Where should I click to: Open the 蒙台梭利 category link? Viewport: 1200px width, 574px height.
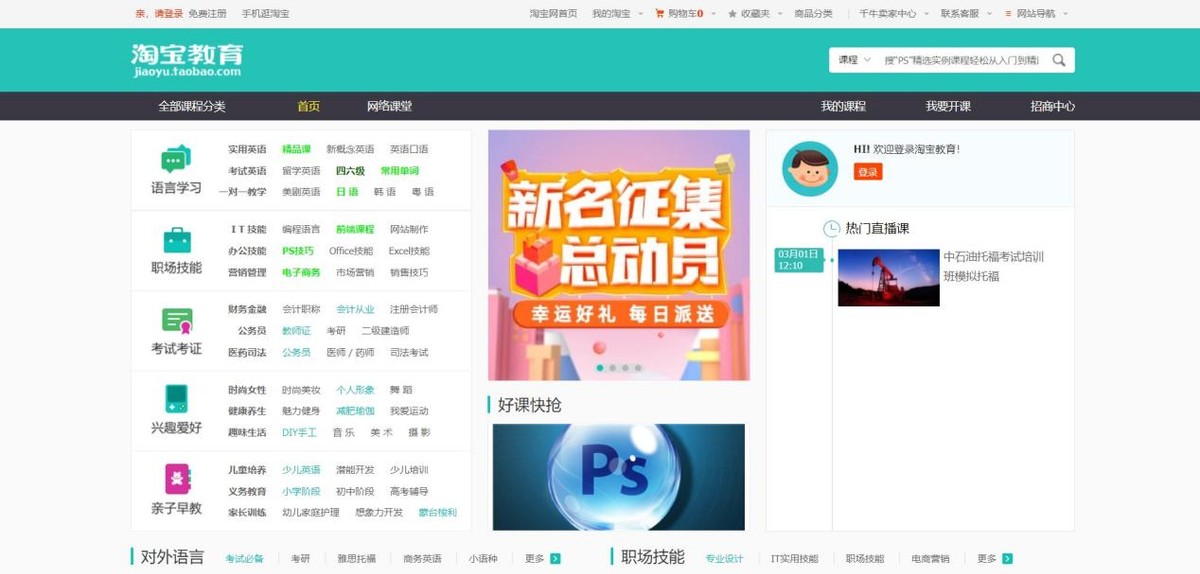(x=437, y=512)
